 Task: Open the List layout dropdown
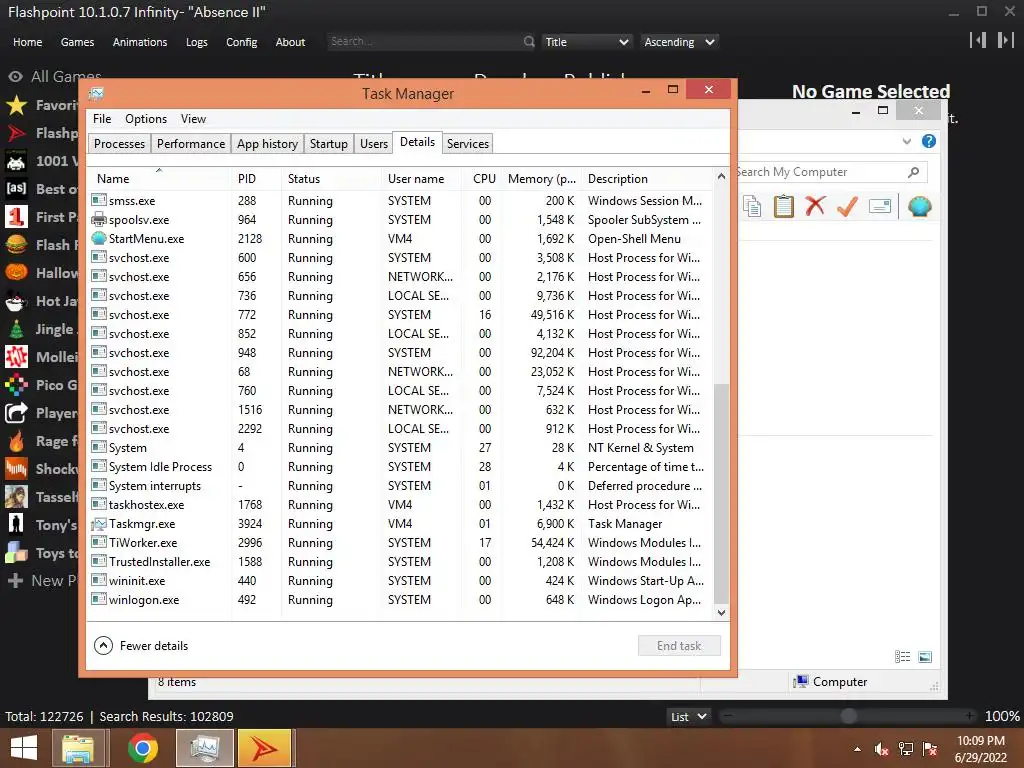(689, 716)
